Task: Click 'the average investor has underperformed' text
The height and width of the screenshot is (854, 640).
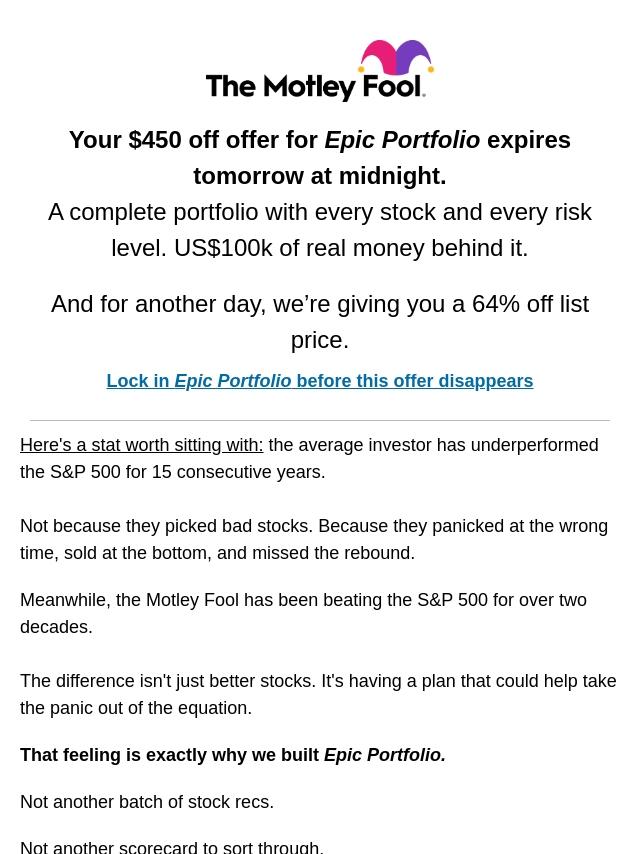Action: click(x=432, y=445)
